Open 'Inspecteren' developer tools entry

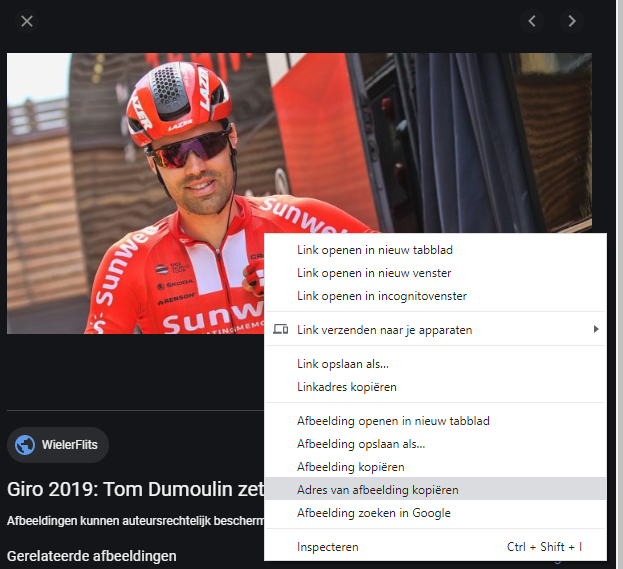click(x=435, y=547)
